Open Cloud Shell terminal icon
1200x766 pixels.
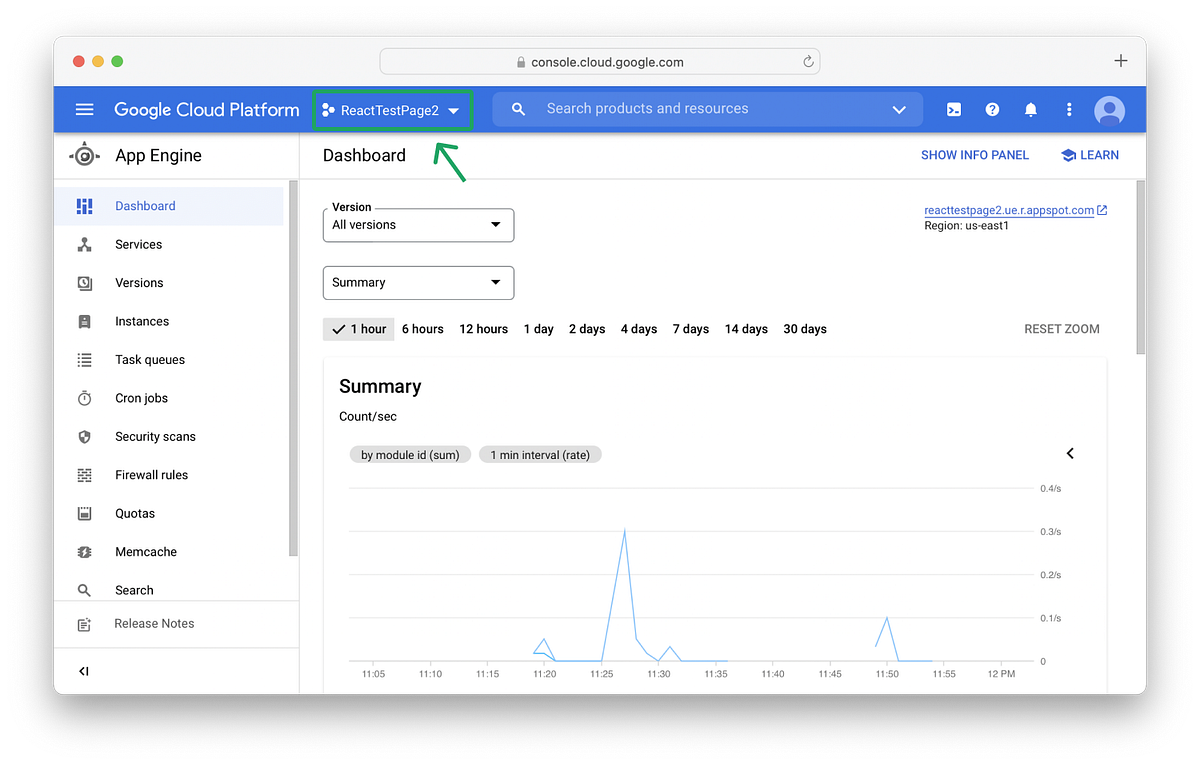(954, 109)
